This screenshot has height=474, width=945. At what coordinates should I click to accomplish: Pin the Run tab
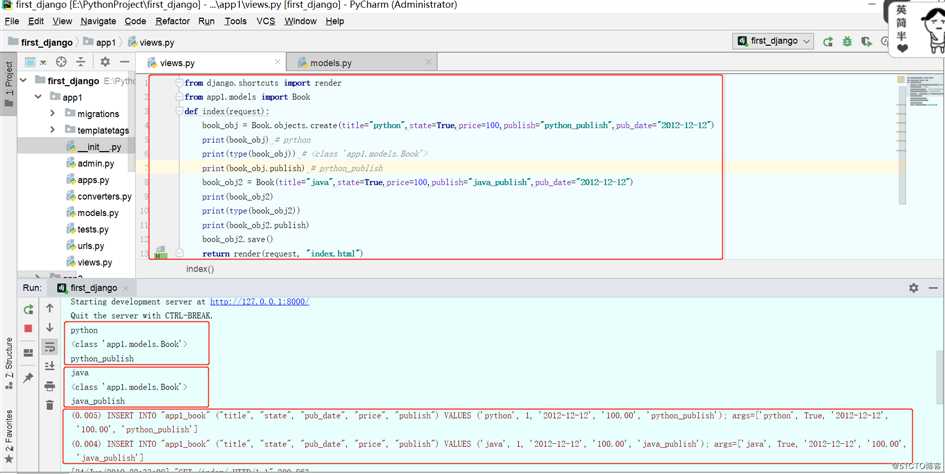point(28,378)
